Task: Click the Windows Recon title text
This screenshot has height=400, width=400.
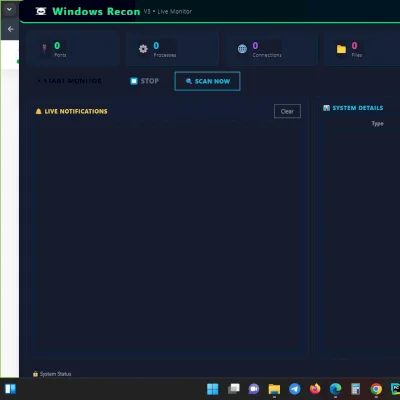Action: point(96,11)
